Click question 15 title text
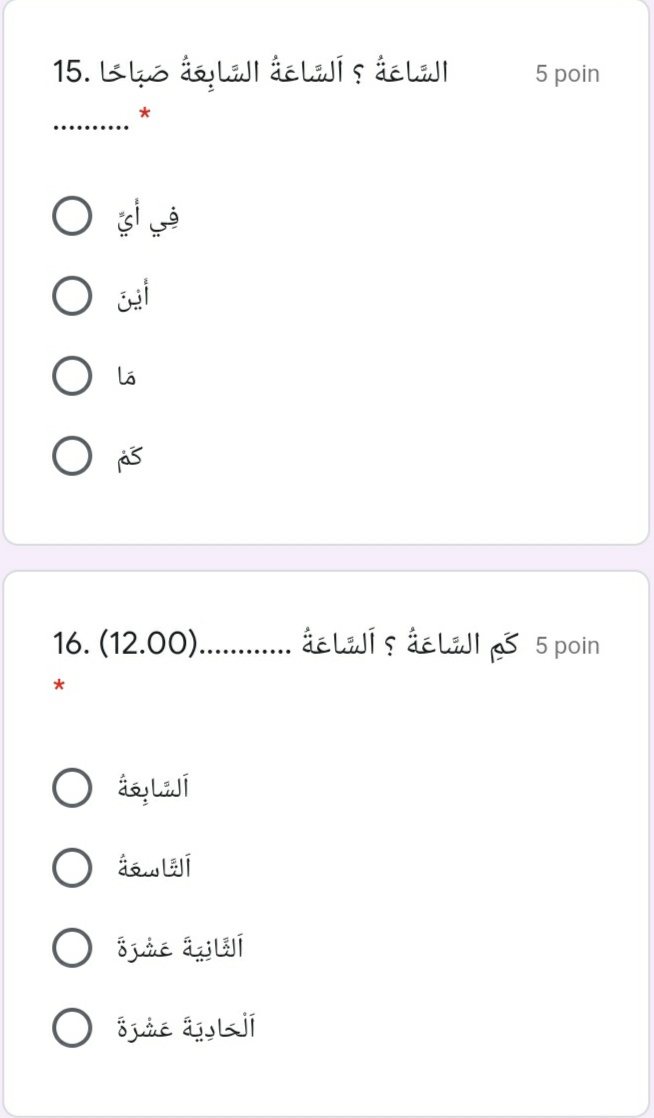Screen dimensions: 654x1118 (x=252, y=73)
